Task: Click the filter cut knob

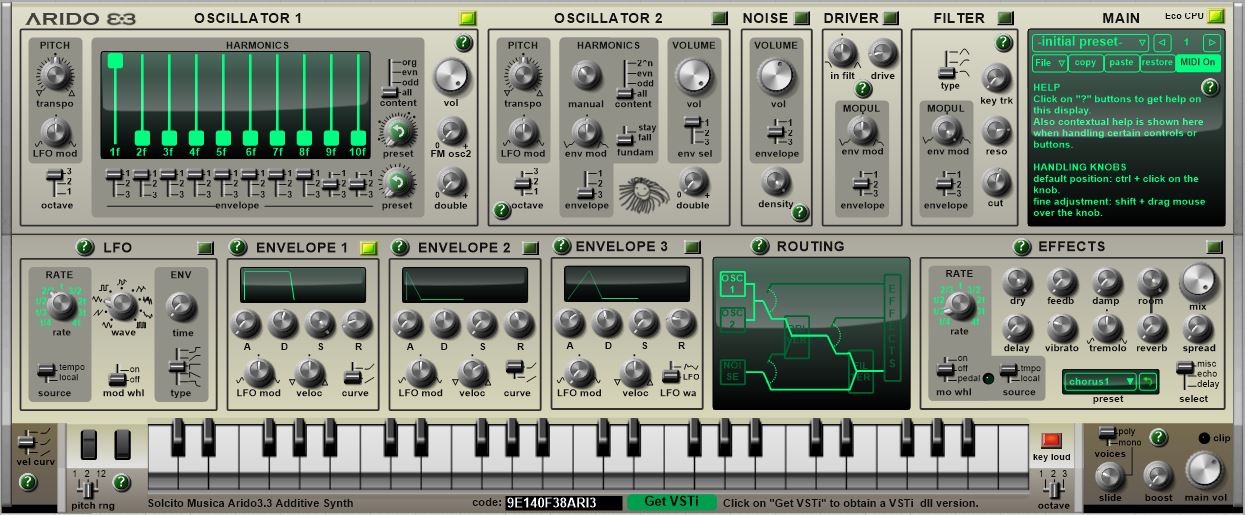Action: pyautogui.click(x=996, y=182)
